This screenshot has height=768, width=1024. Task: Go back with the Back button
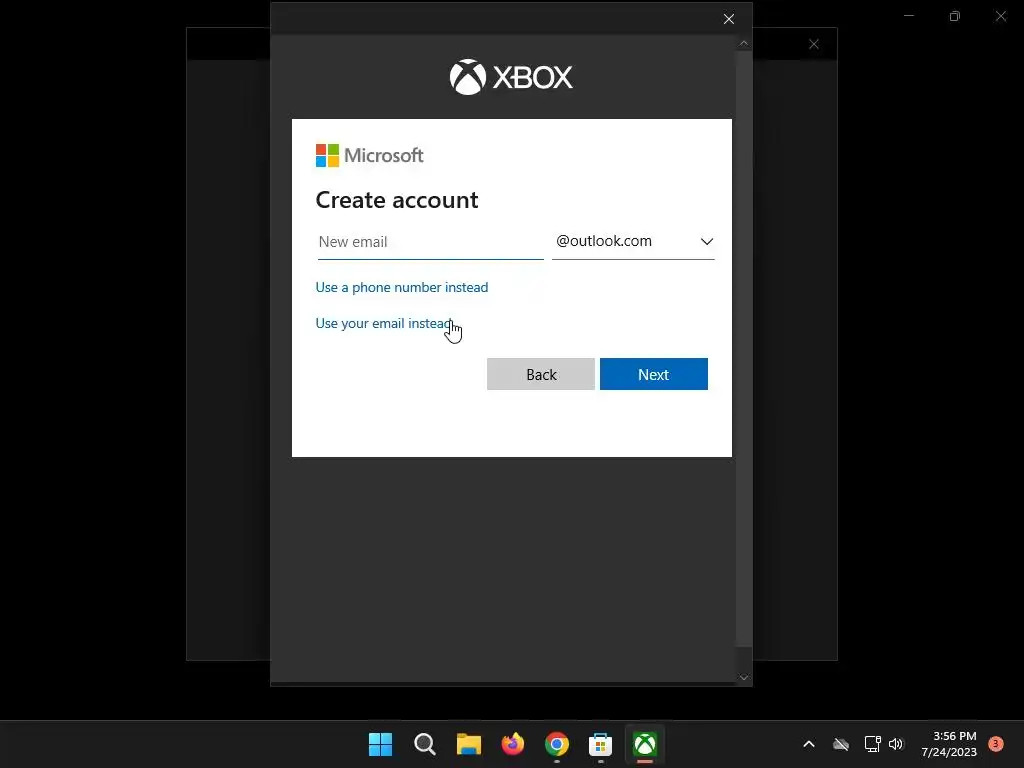click(541, 374)
